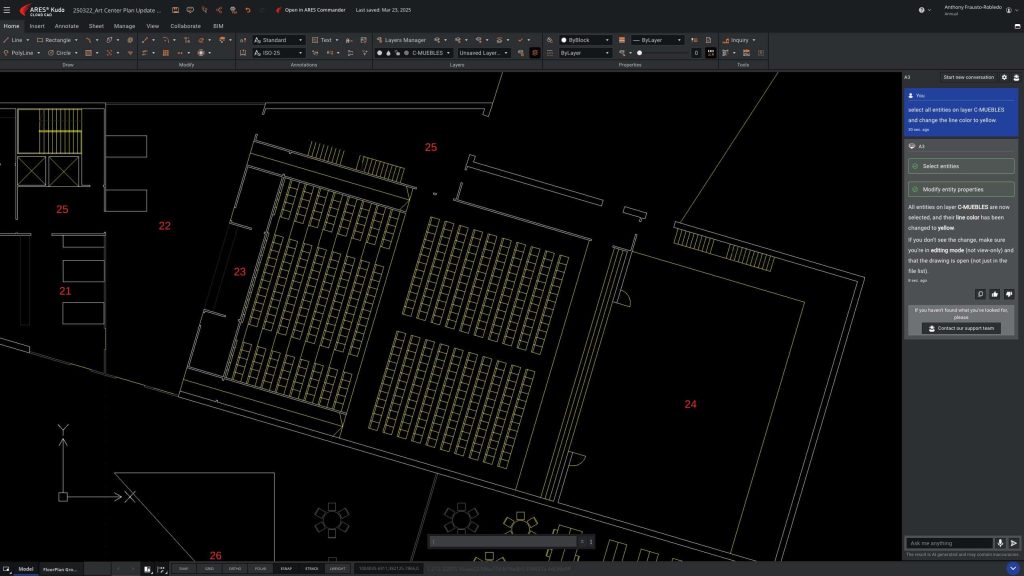
Task: Toggle ETRACK in status bar
Action: click(x=312, y=569)
